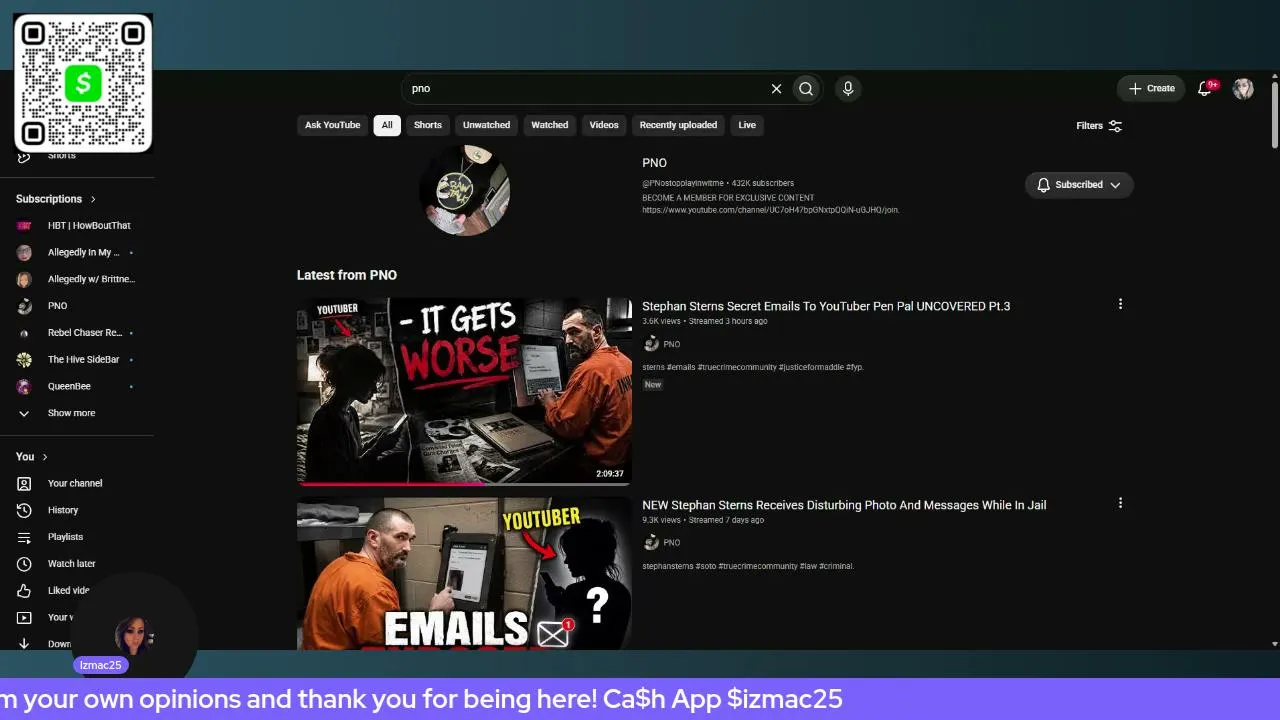The height and width of the screenshot is (720, 1280).
Task: Click the 'Latest from PNO' heading
Action: click(347, 275)
